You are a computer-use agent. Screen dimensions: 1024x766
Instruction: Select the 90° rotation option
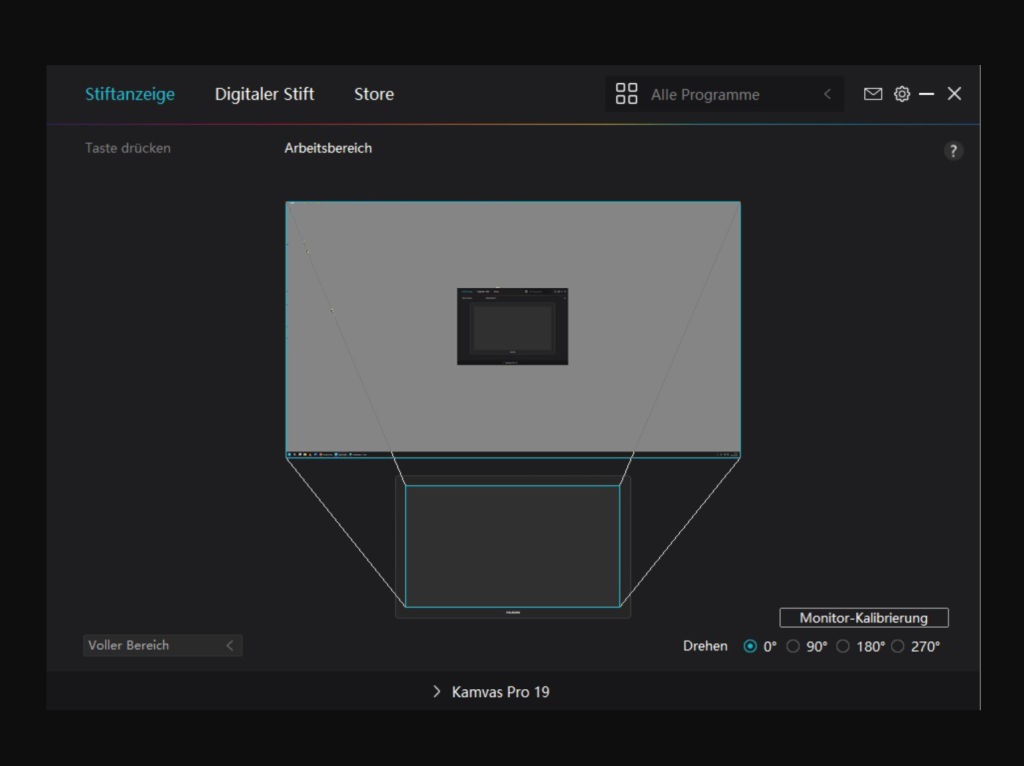[x=793, y=646]
